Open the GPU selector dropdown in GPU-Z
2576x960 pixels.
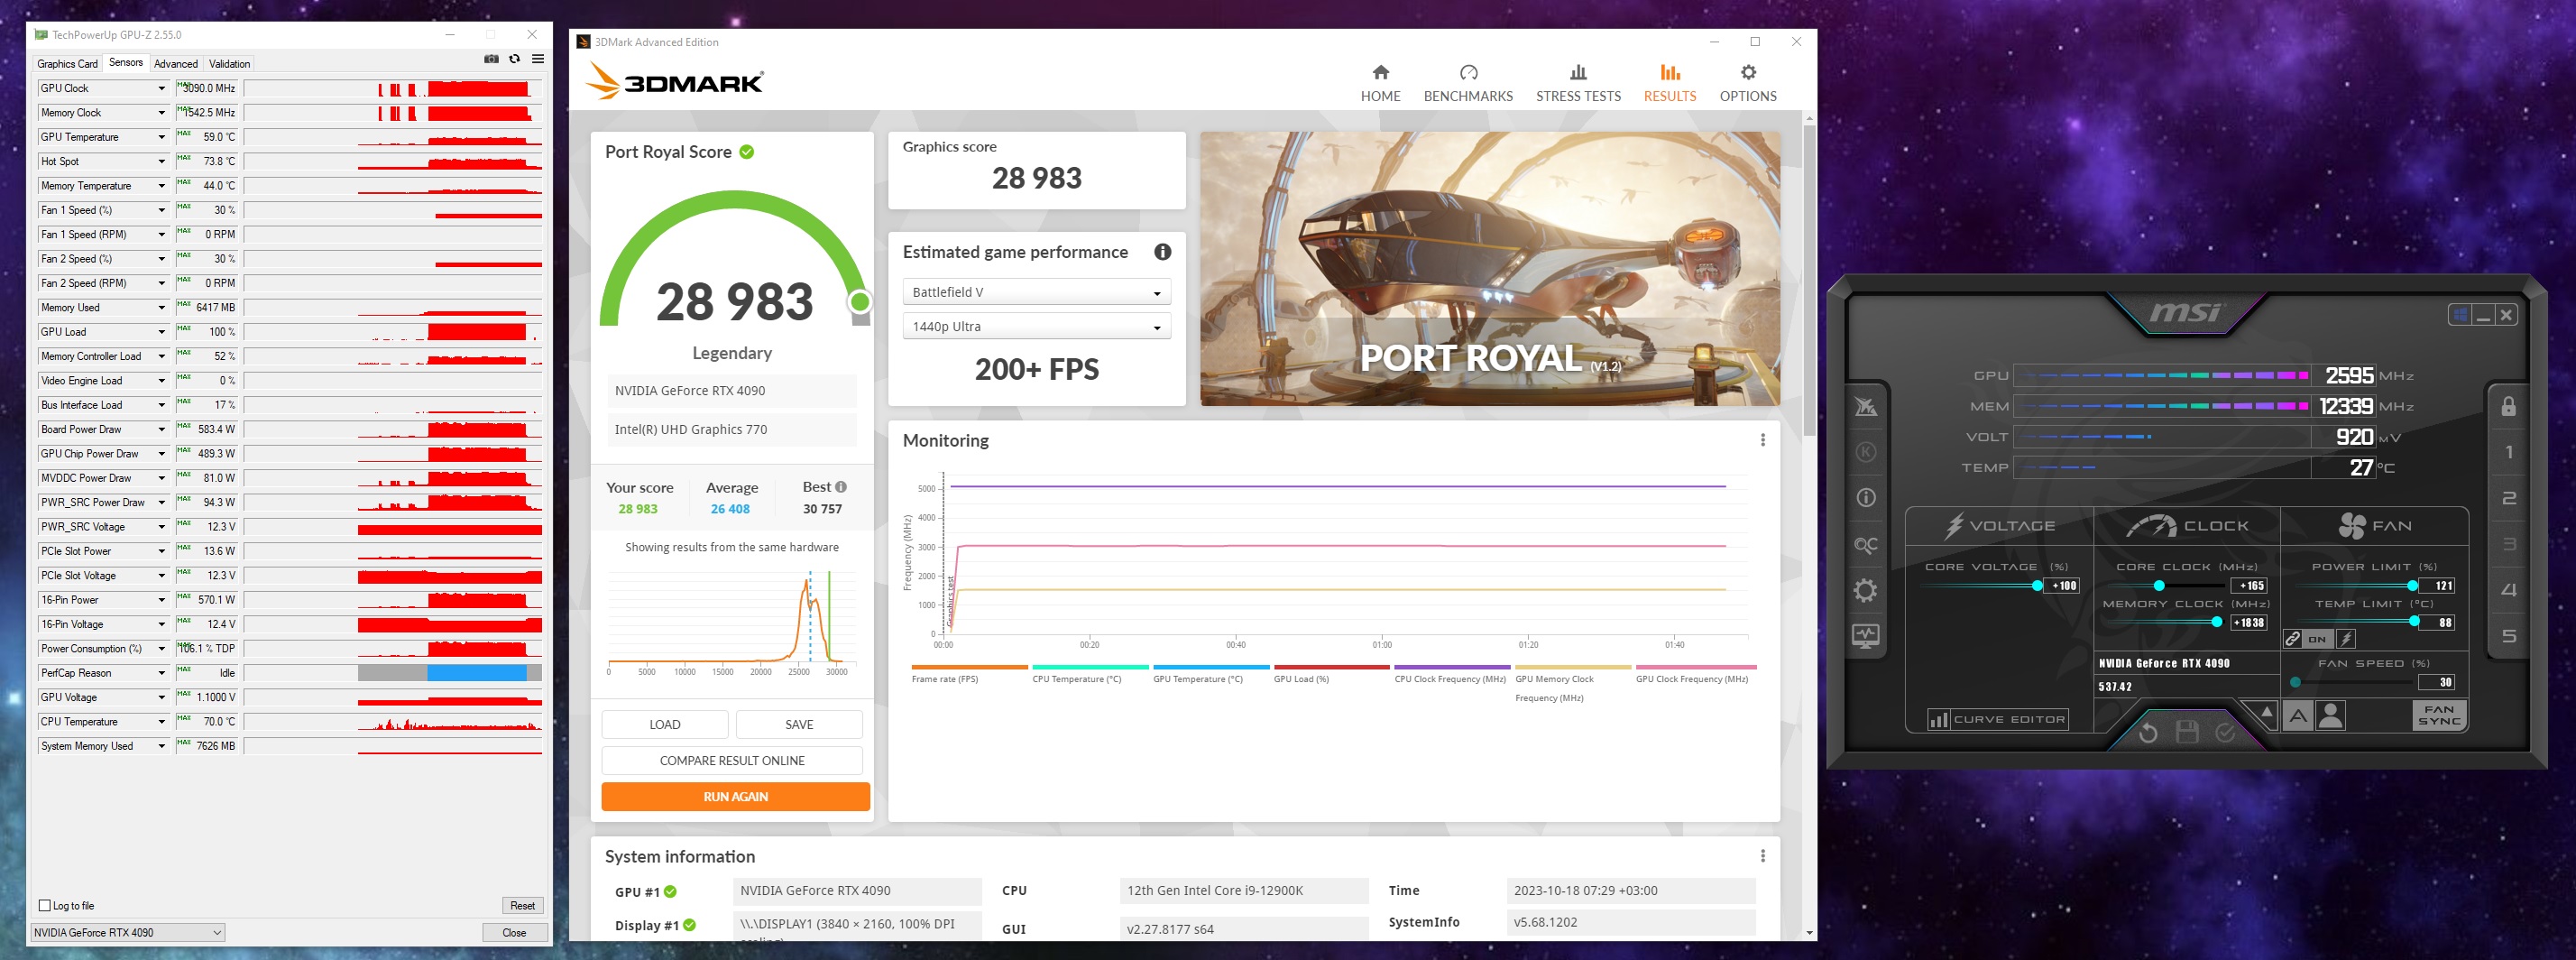pyautogui.click(x=127, y=933)
